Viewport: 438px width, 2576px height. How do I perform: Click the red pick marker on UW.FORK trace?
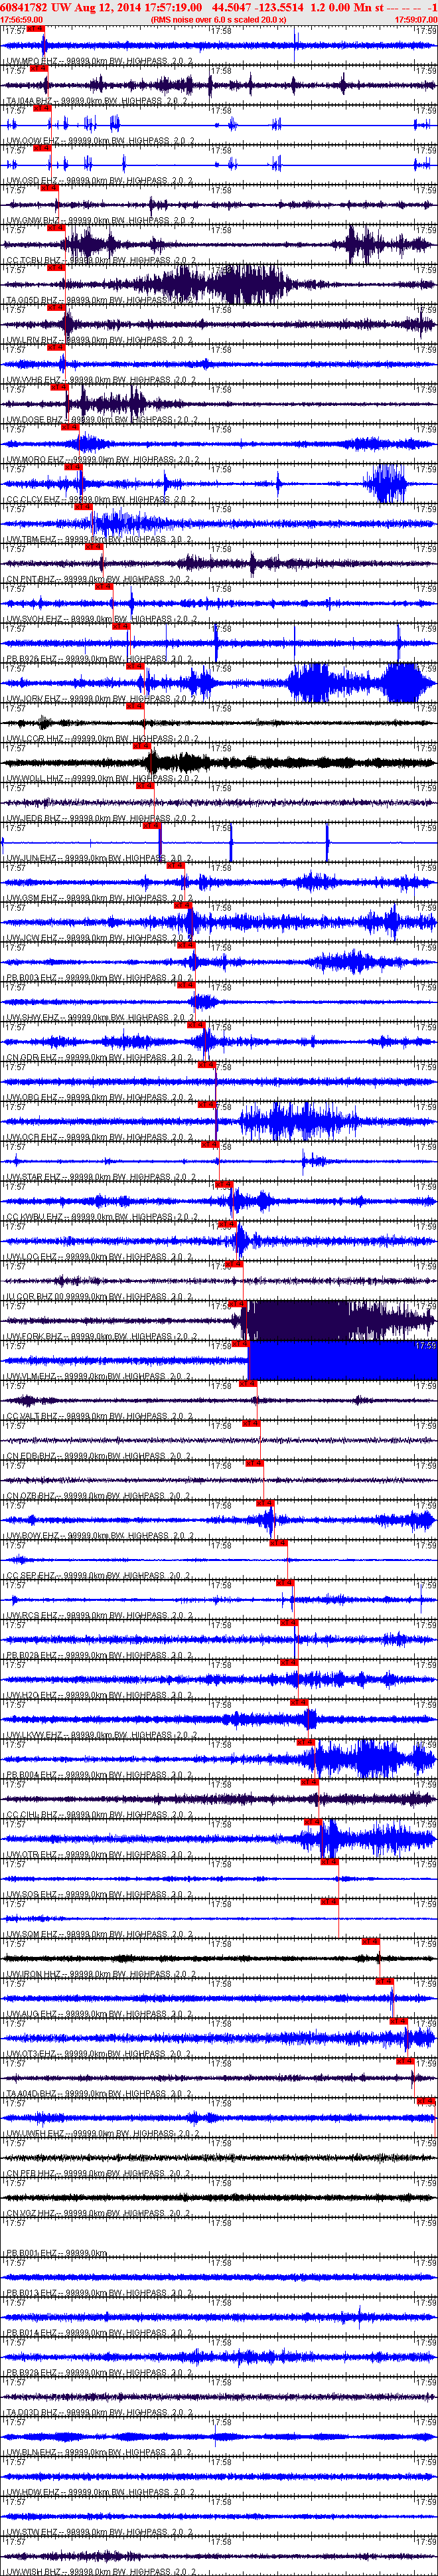coord(237,1305)
